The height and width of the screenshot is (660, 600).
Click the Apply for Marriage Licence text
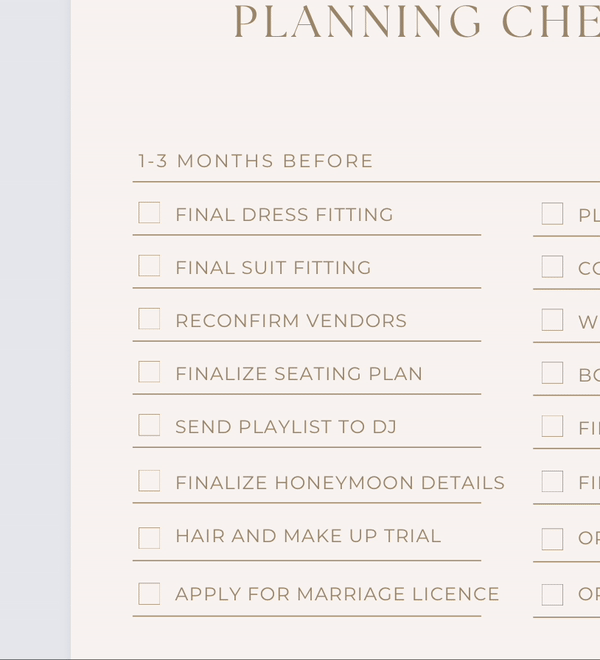(x=337, y=594)
